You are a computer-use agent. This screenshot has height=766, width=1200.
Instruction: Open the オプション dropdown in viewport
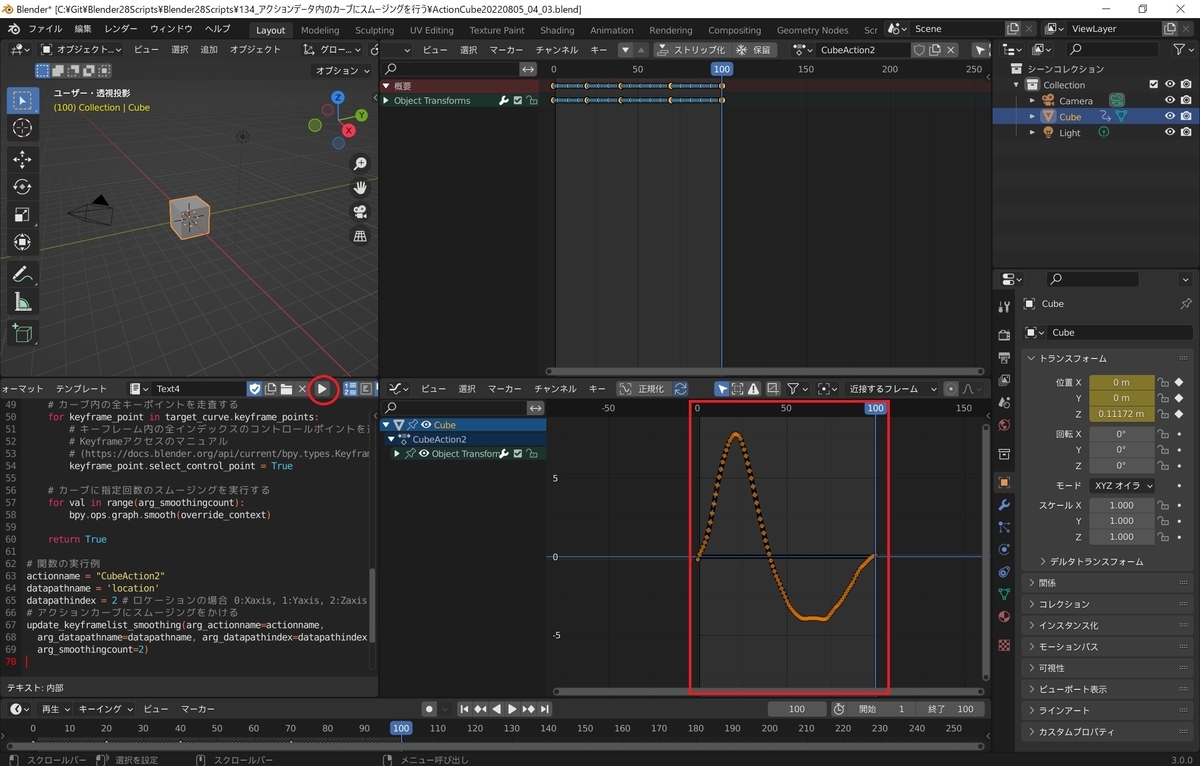pyautogui.click(x=343, y=71)
